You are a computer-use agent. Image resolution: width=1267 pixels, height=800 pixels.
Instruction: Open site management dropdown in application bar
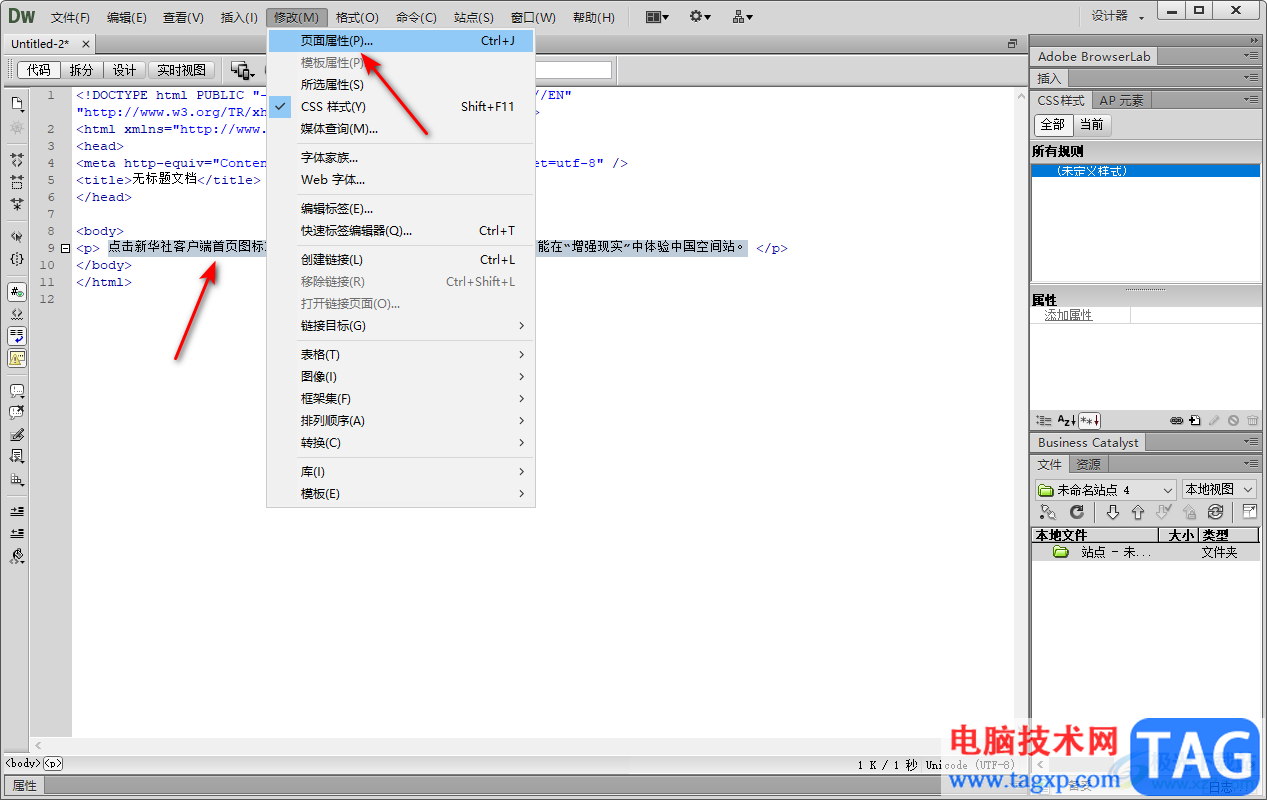743,17
